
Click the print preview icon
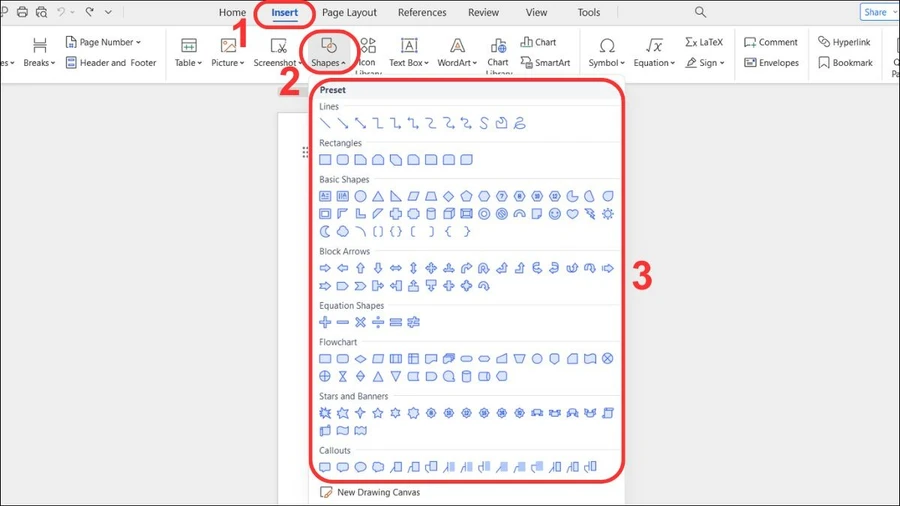click(x=41, y=12)
